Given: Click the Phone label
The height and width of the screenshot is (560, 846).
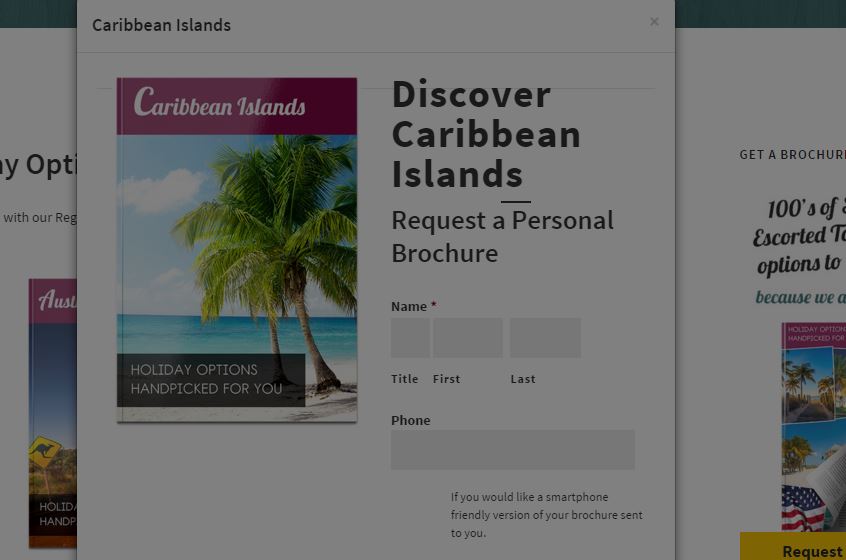Looking at the screenshot, I should point(411,420).
